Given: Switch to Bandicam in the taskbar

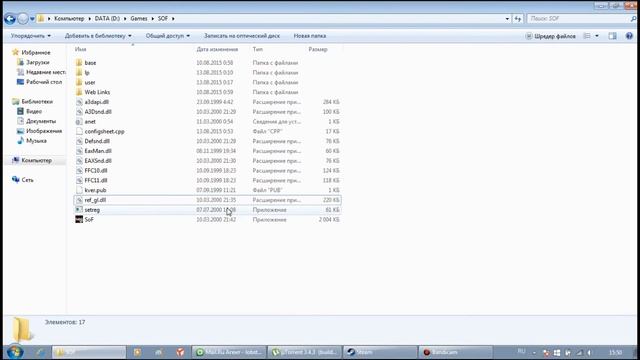Looking at the screenshot, I should click(456, 352).
